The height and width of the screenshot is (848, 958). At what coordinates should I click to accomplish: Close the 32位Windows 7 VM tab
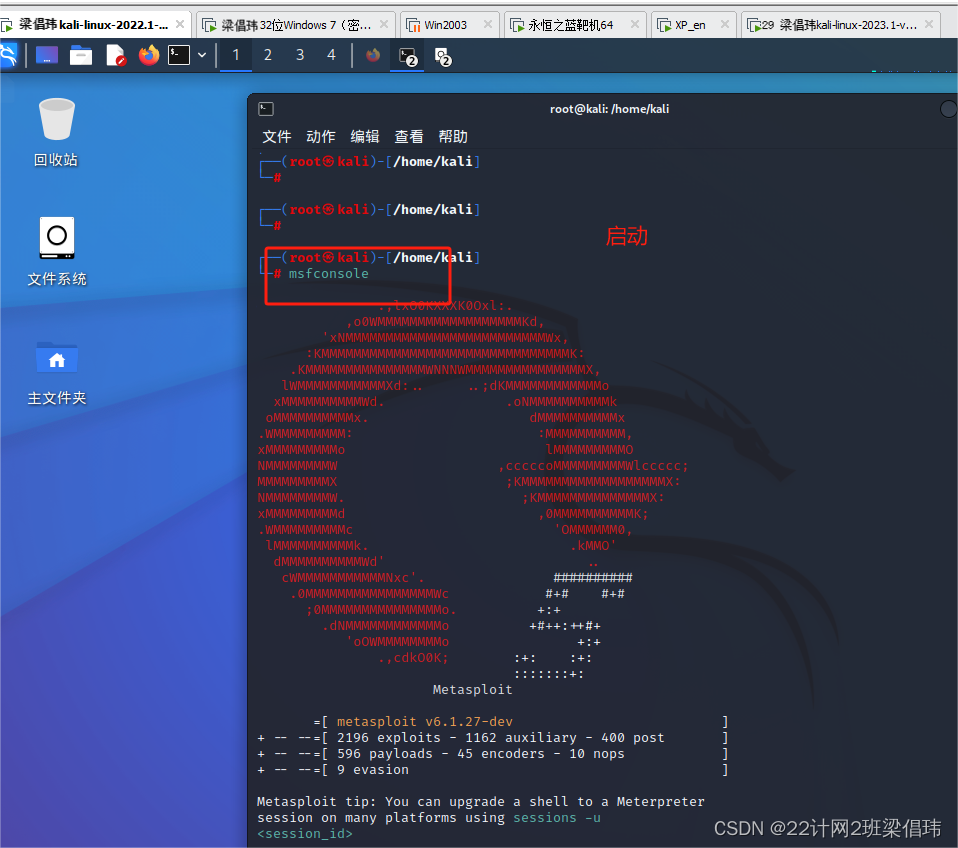[384, 24]
